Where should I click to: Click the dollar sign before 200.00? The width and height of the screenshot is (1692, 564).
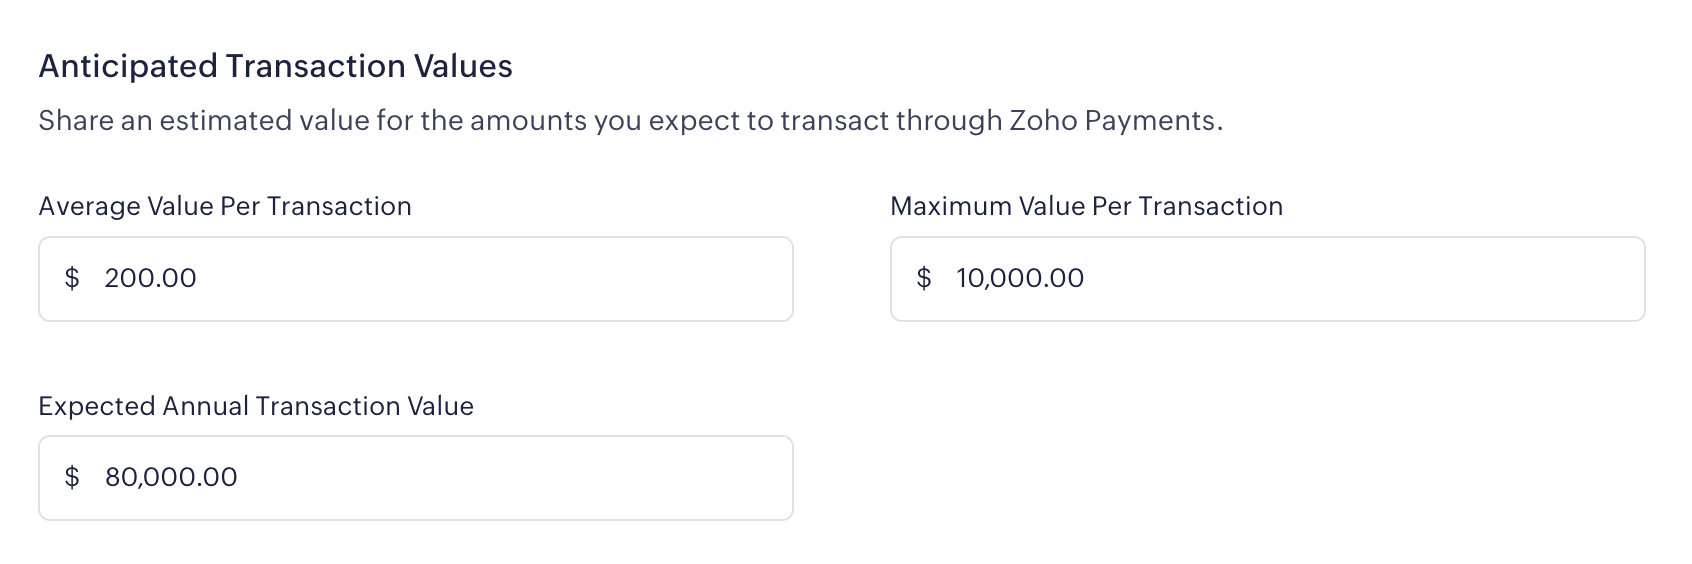[72, 278]
